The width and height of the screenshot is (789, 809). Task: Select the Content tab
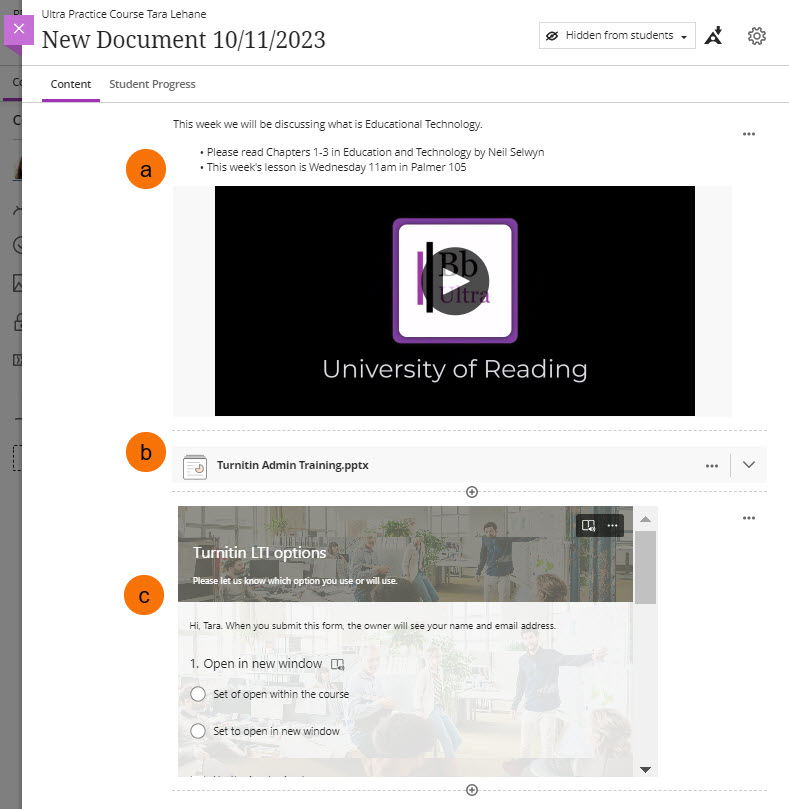[x=71, y=85]
